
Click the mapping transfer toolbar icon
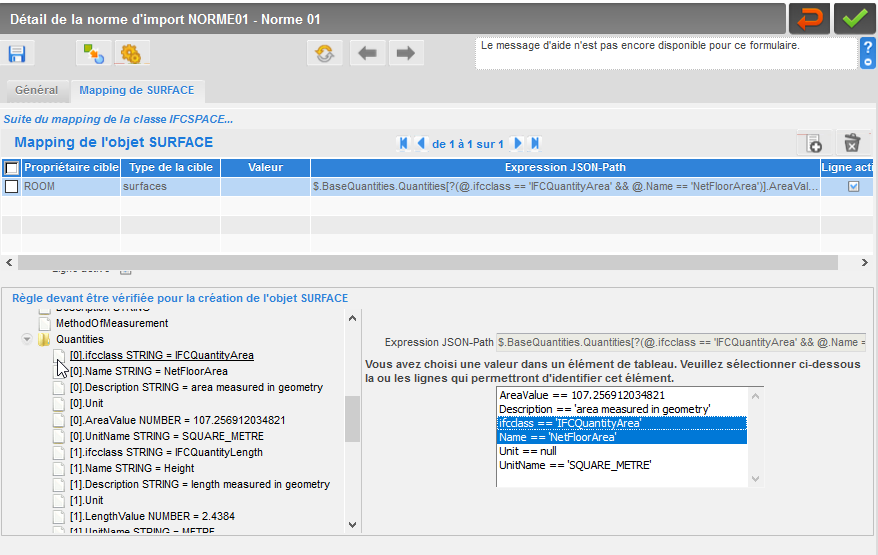pos(94,54)
